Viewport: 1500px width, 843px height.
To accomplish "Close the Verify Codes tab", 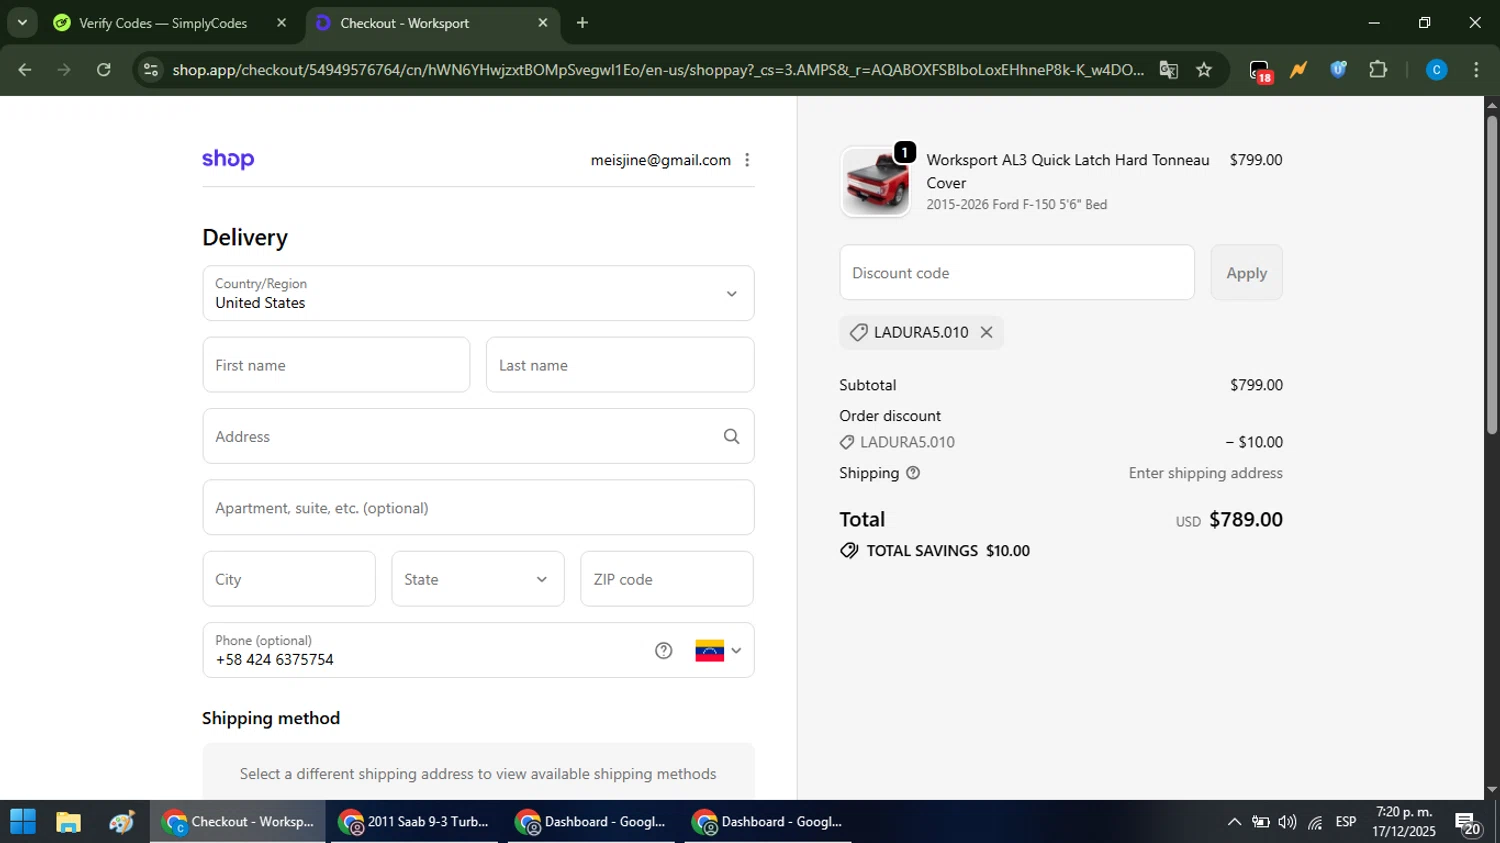I will pos(282,22).
